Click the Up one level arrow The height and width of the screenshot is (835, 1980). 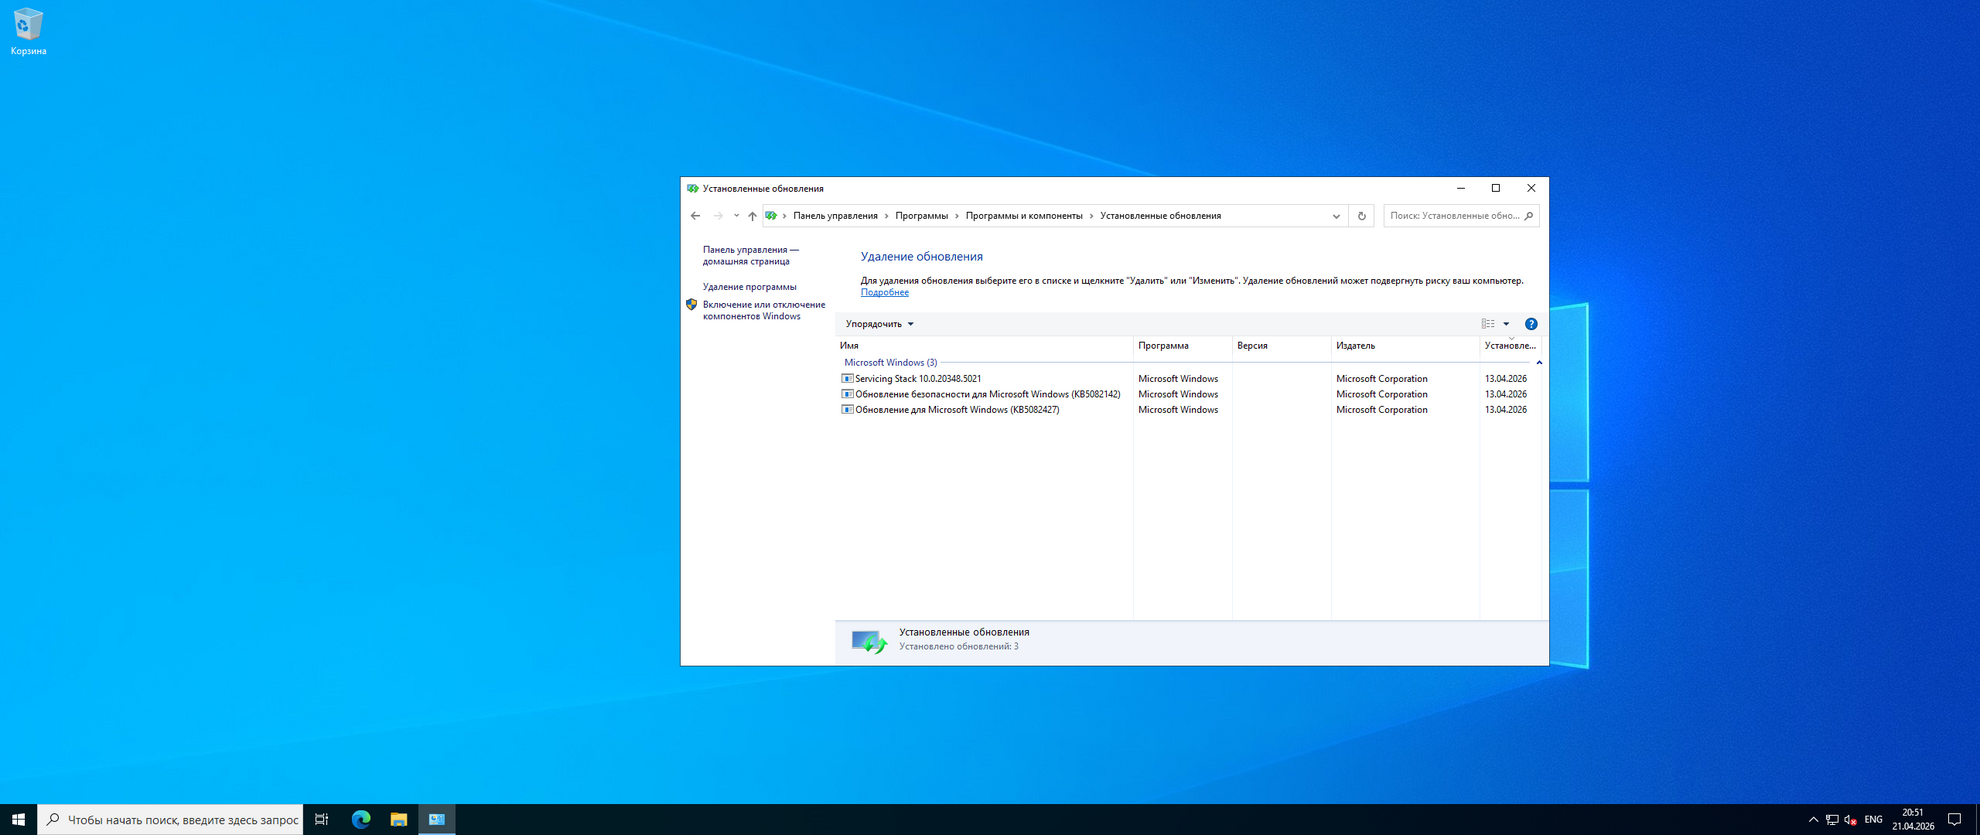(752, 216)
